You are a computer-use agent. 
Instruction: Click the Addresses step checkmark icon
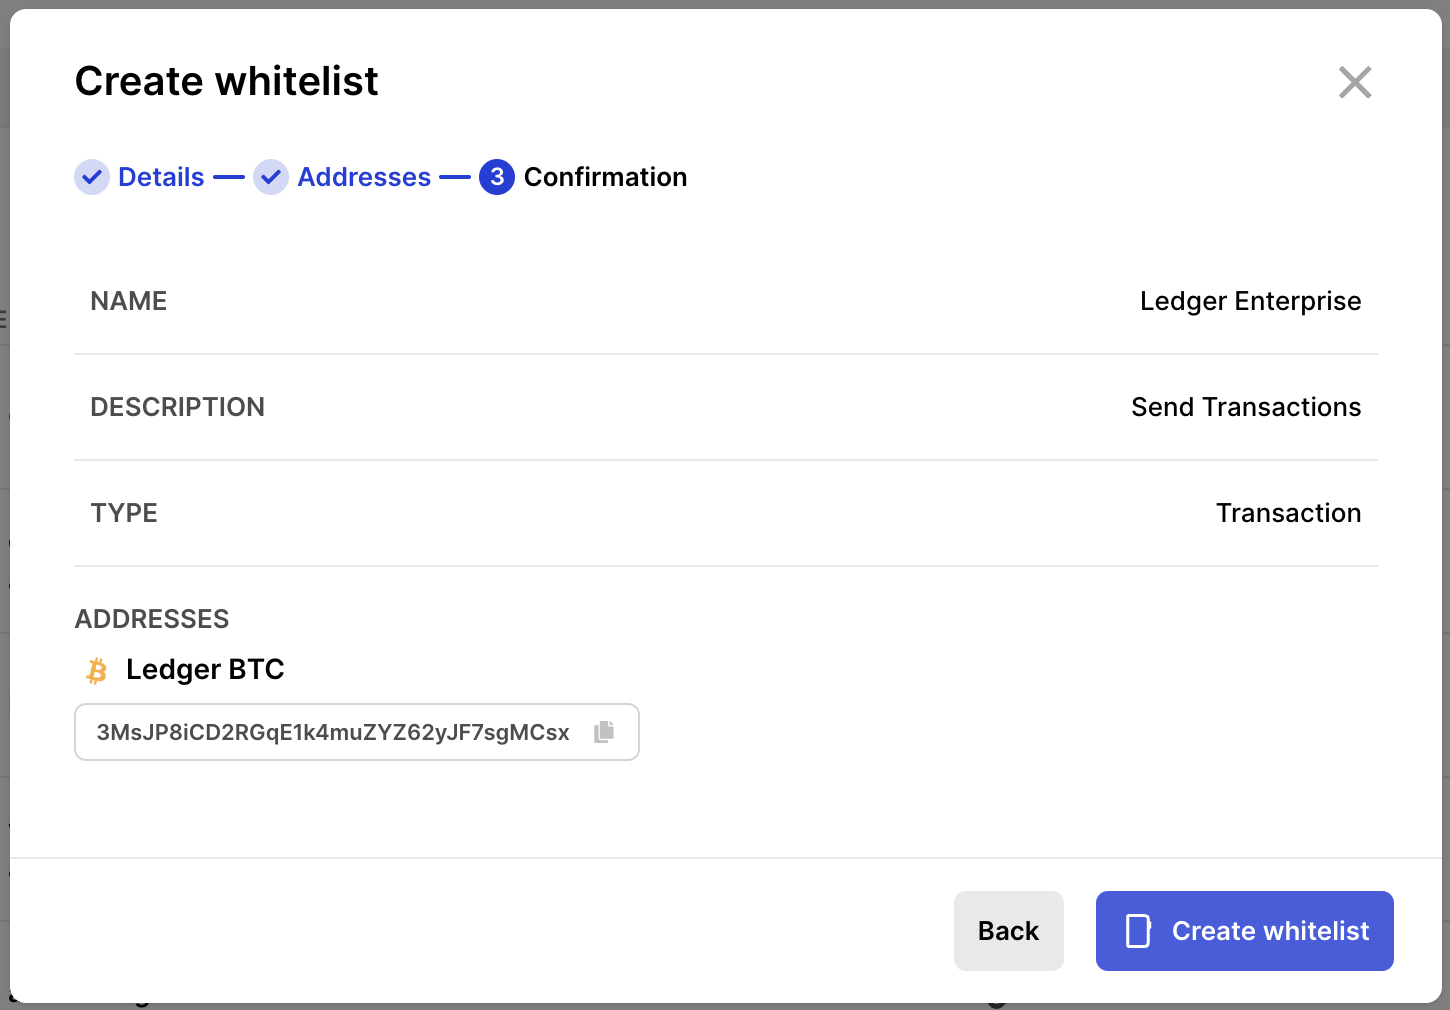click(271, 177)
